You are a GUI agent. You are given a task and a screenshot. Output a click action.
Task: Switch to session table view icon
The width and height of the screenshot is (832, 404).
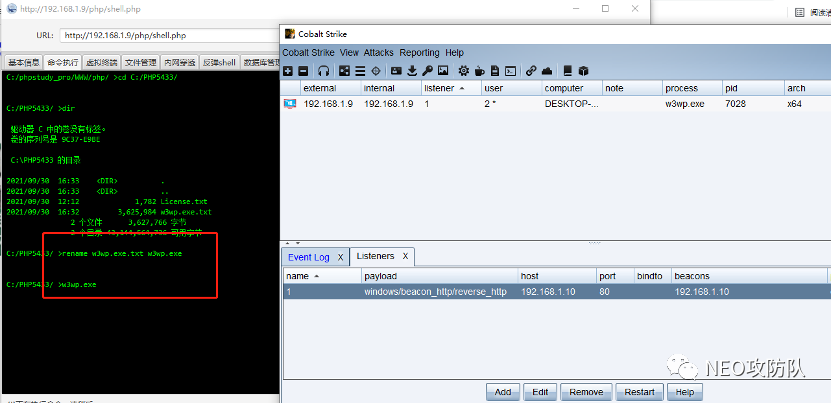pyautogui.click(x=359, y=71)
